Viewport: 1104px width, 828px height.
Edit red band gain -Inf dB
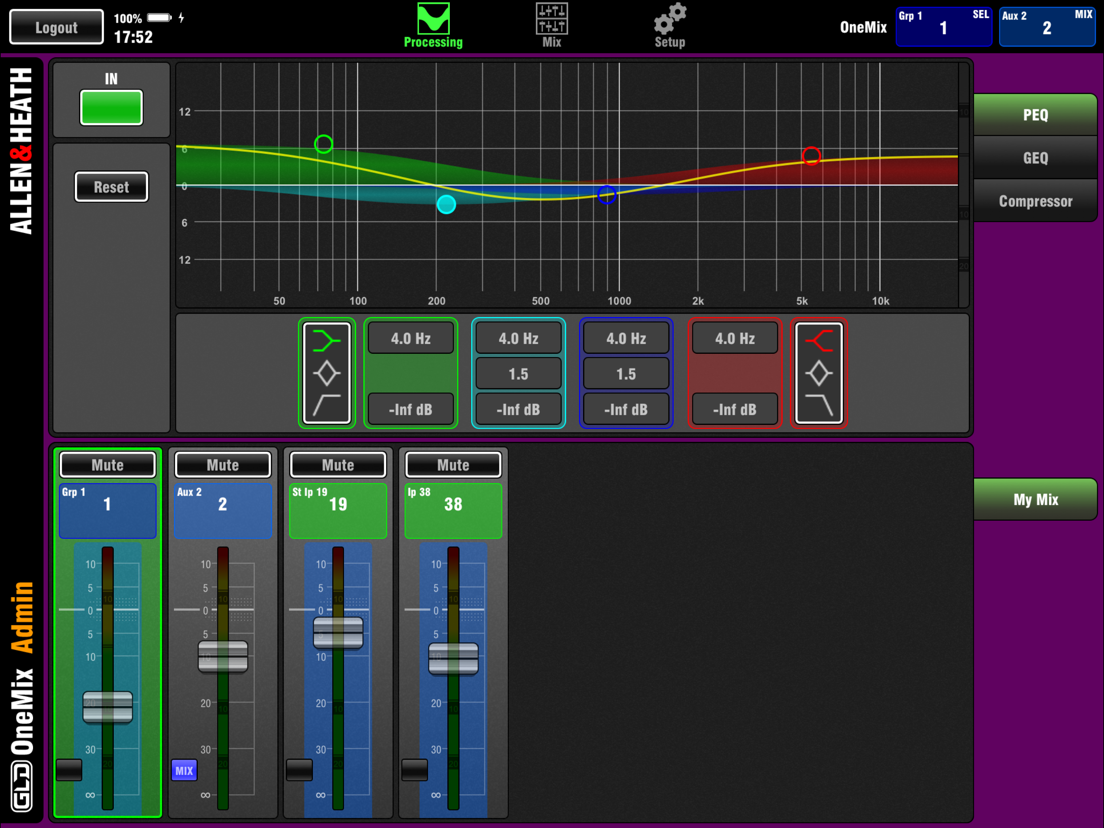point(735,409)
